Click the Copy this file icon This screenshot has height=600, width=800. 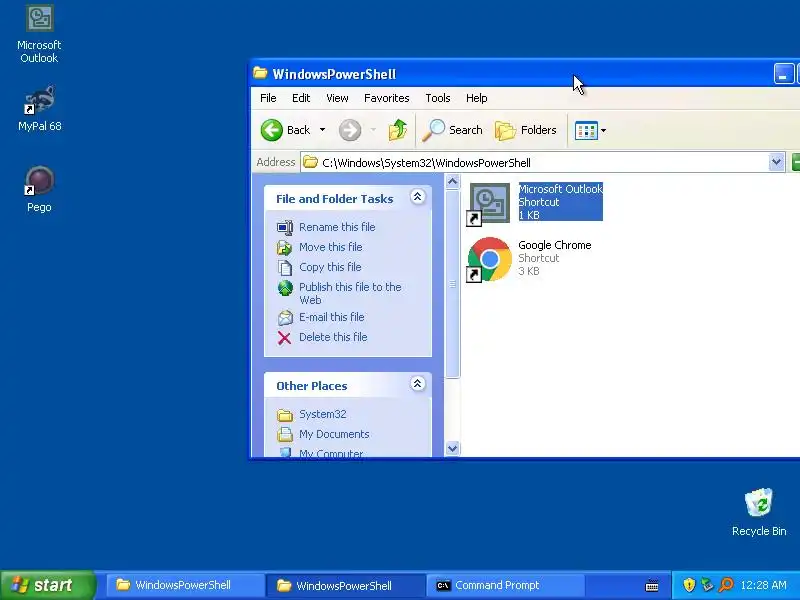click(285, 268)
